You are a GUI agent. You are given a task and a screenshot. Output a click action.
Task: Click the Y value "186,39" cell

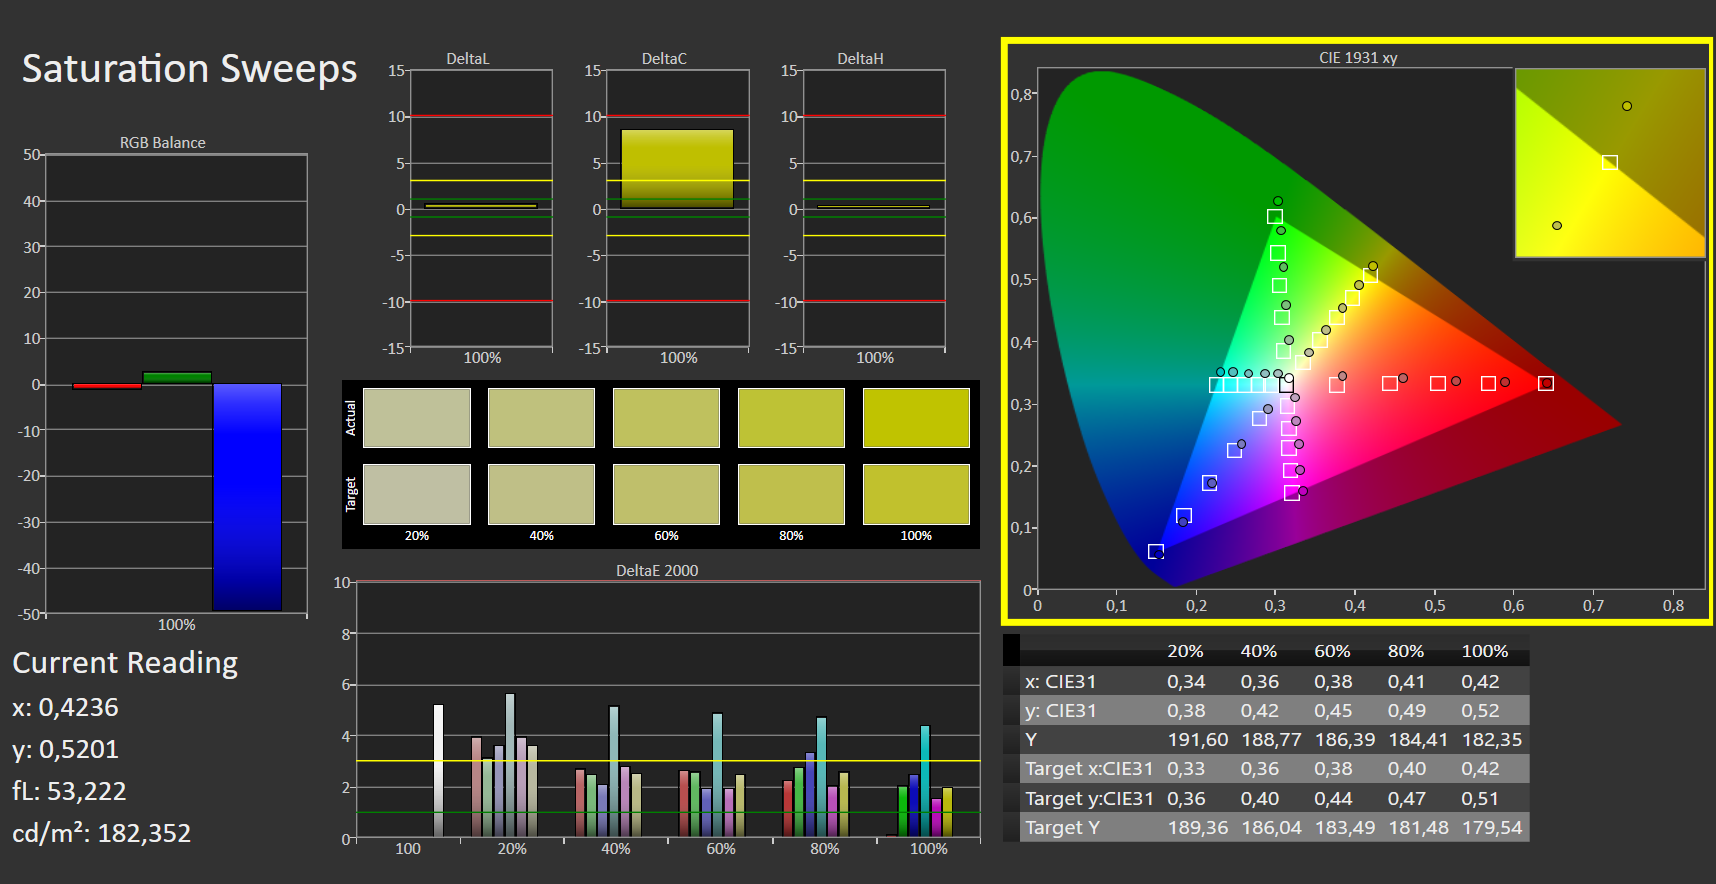click(1345, 740)
